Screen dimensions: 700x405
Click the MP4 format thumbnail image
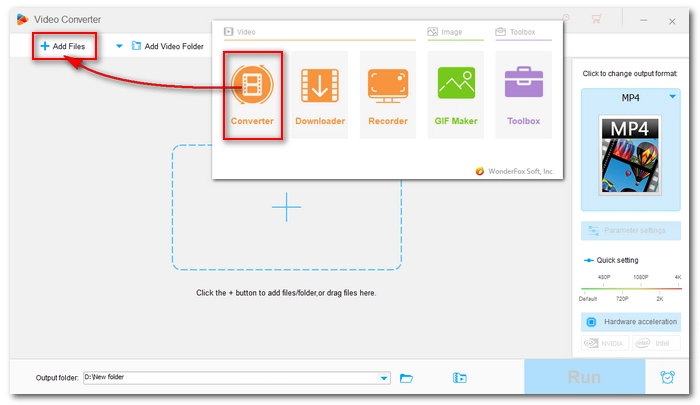[x=630, y=155]
